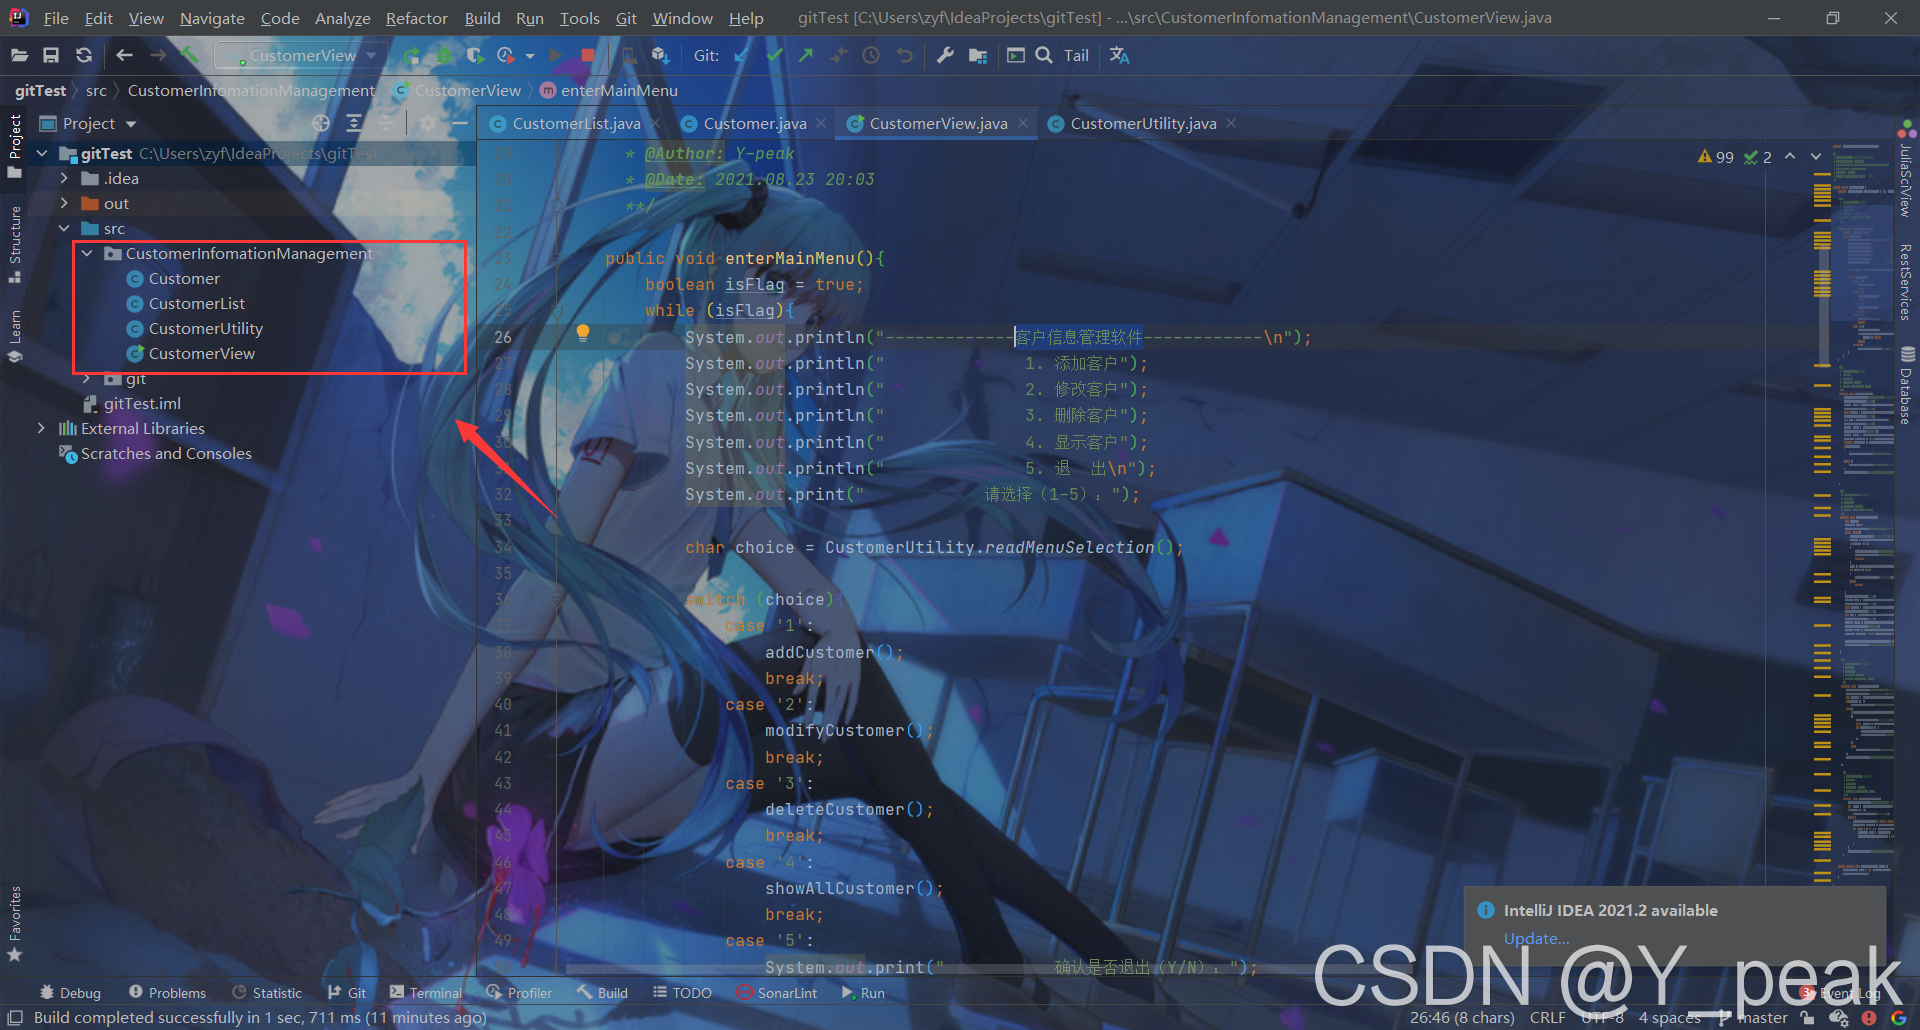Push commits with Git green arrow icon
The height and width of the screenshot is (1030, 1920).
[806, 56]
